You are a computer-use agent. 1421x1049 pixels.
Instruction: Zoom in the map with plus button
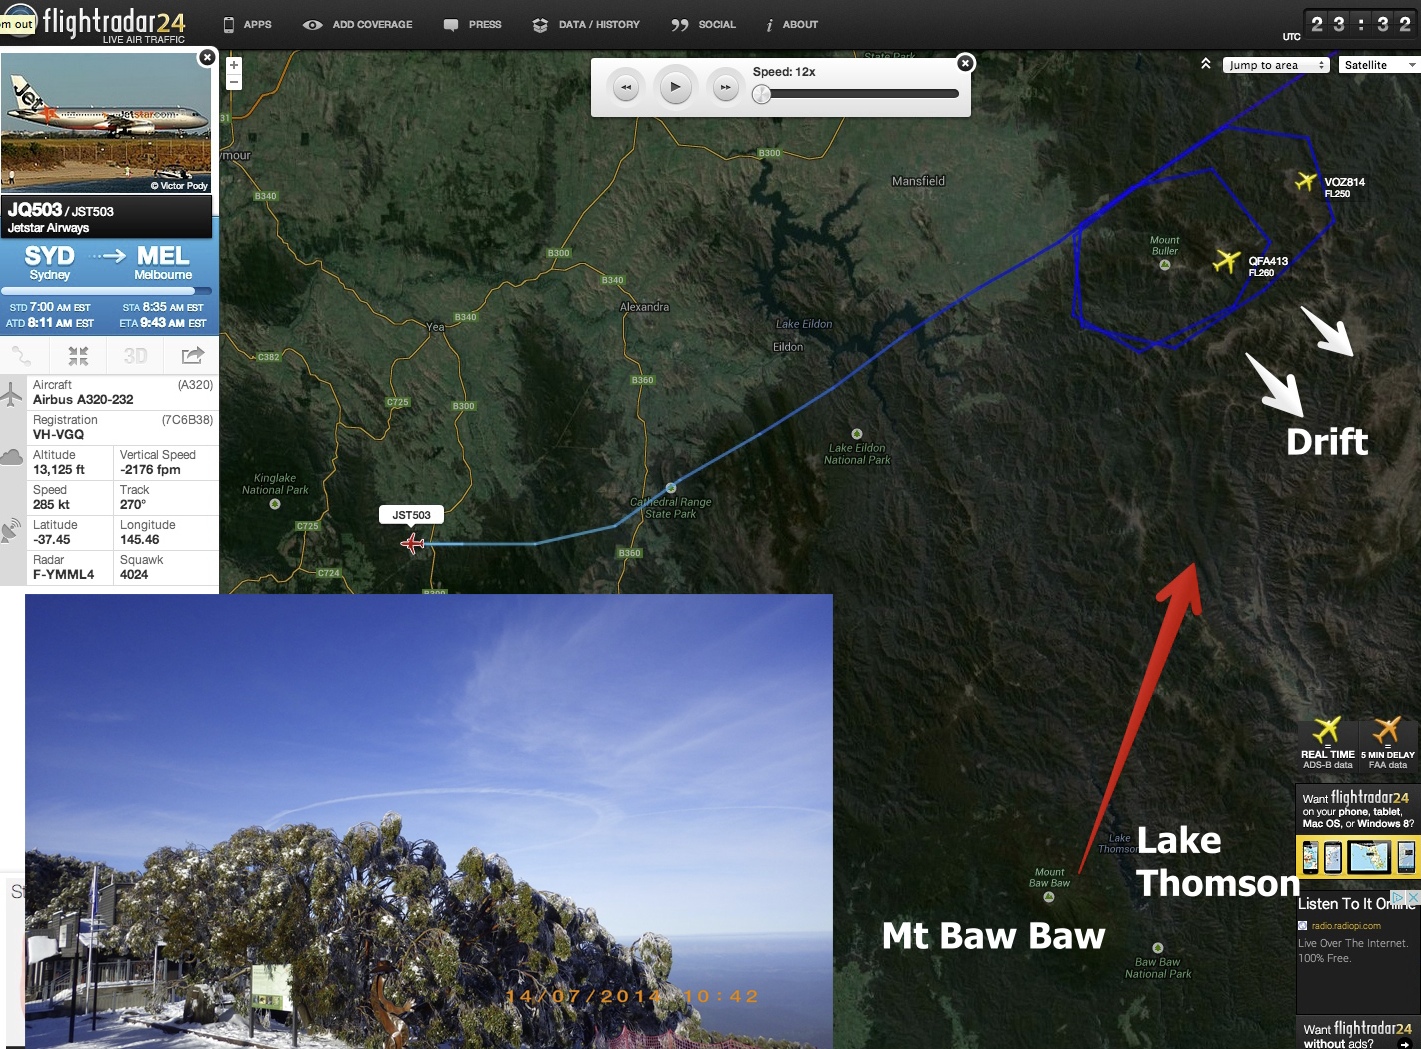234,65
